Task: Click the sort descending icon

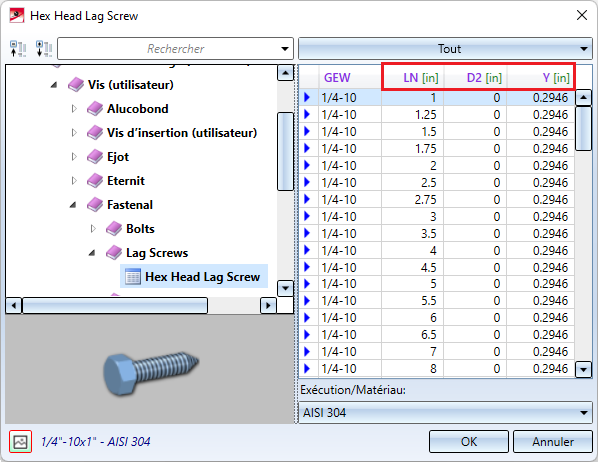Action: click(44, 48)
